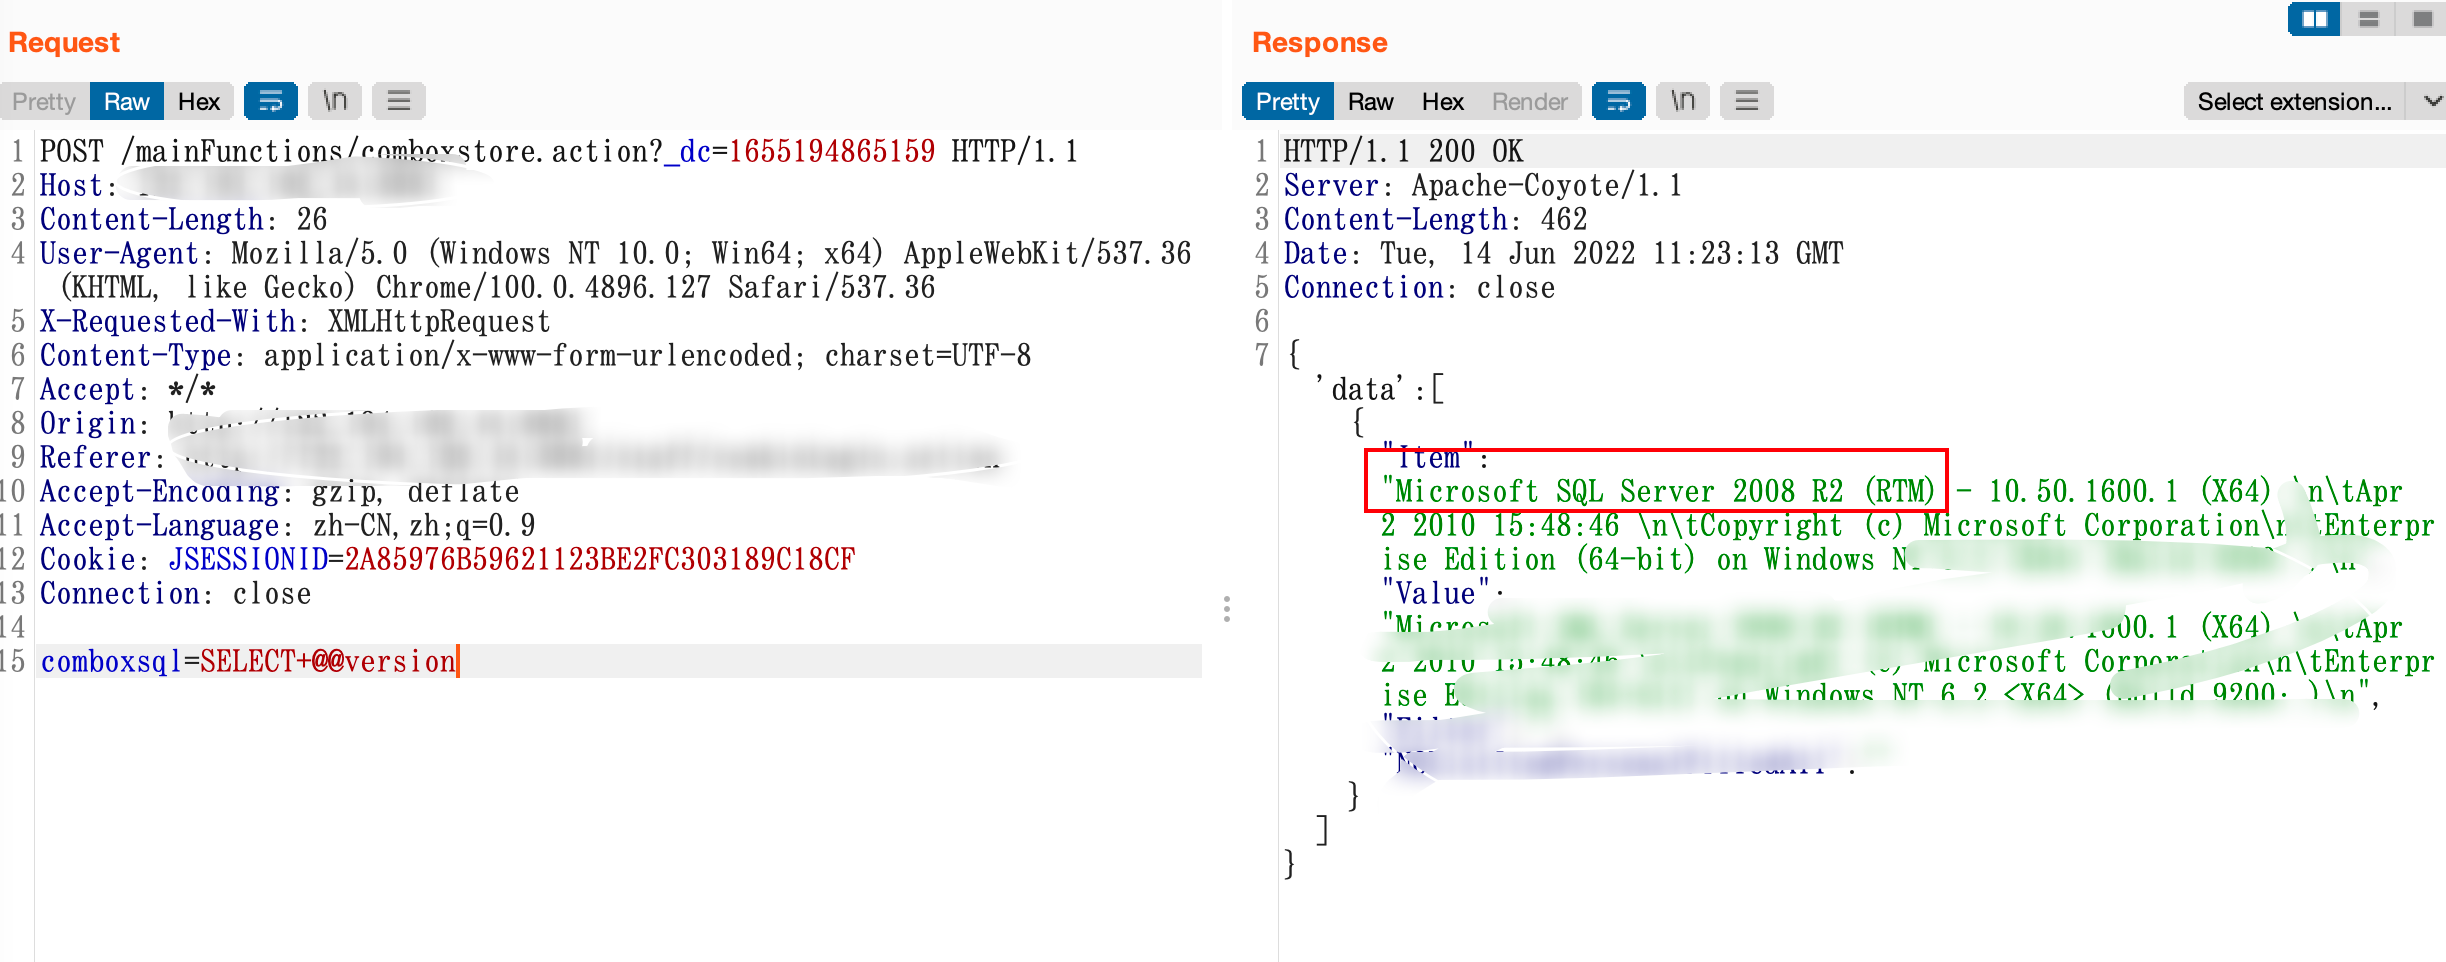Click the HTTP/1.1 200 OK status line
Screen dimensions: 2446x962
click(x=1403, y=151)
